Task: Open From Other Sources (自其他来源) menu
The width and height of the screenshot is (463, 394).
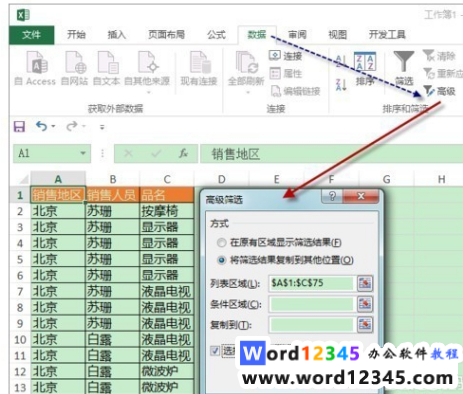Action: tap(147, 72)
